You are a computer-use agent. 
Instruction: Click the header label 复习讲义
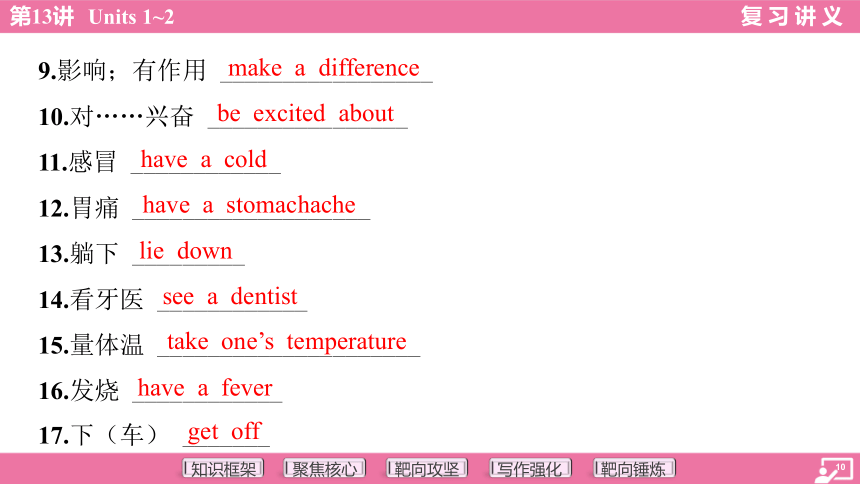[x=791, y=16]
